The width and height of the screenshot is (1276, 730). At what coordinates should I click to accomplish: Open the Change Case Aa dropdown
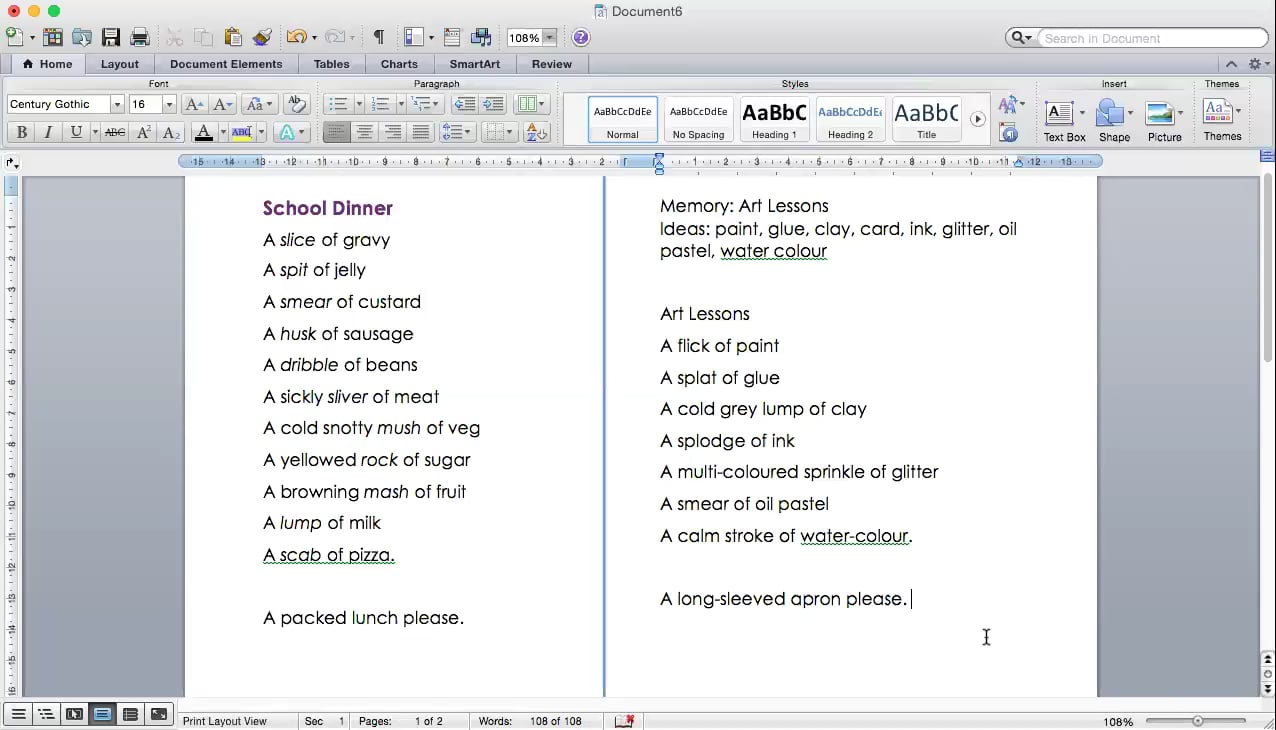pos(258,104)
